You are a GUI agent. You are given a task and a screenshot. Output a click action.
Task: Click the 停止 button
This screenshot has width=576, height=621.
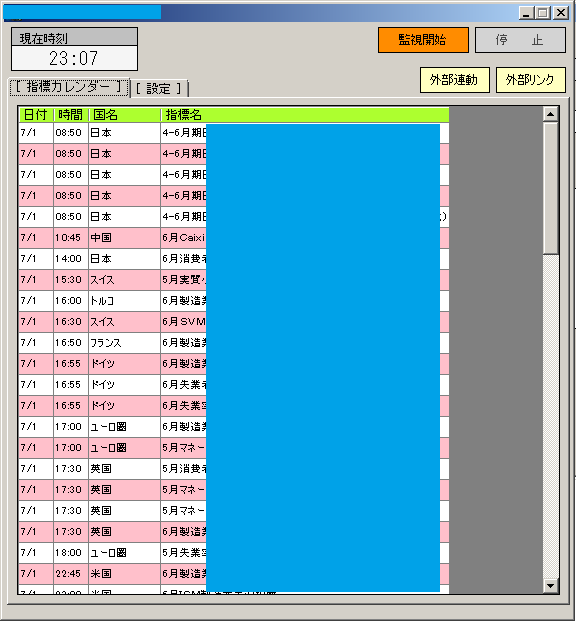pyautogui.click(x=520, y=40)
